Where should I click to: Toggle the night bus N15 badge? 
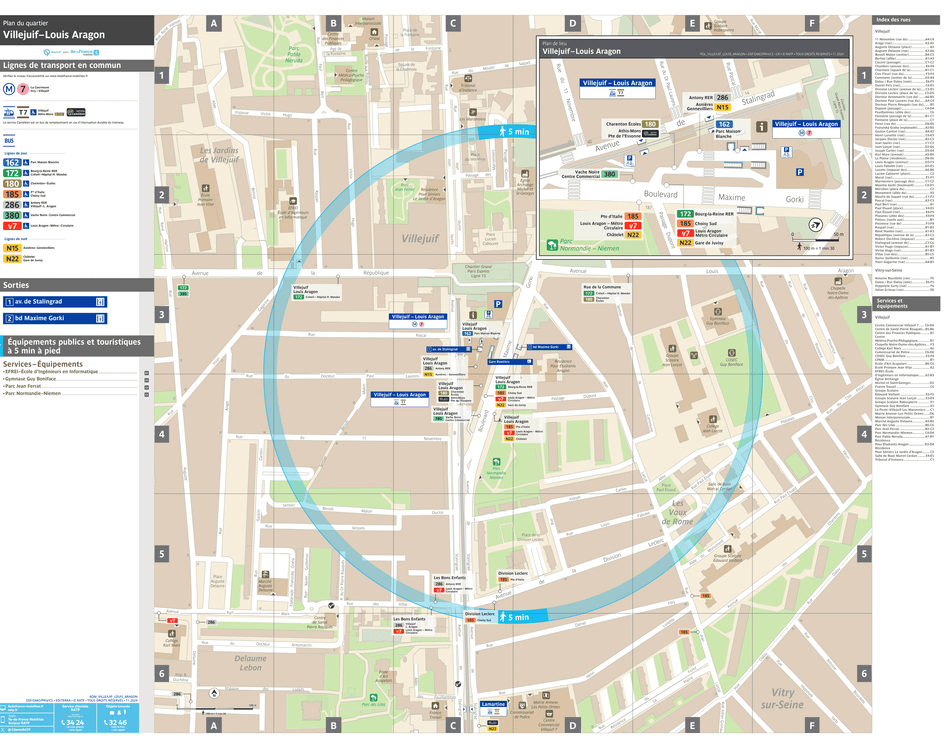tap(12, 246)
